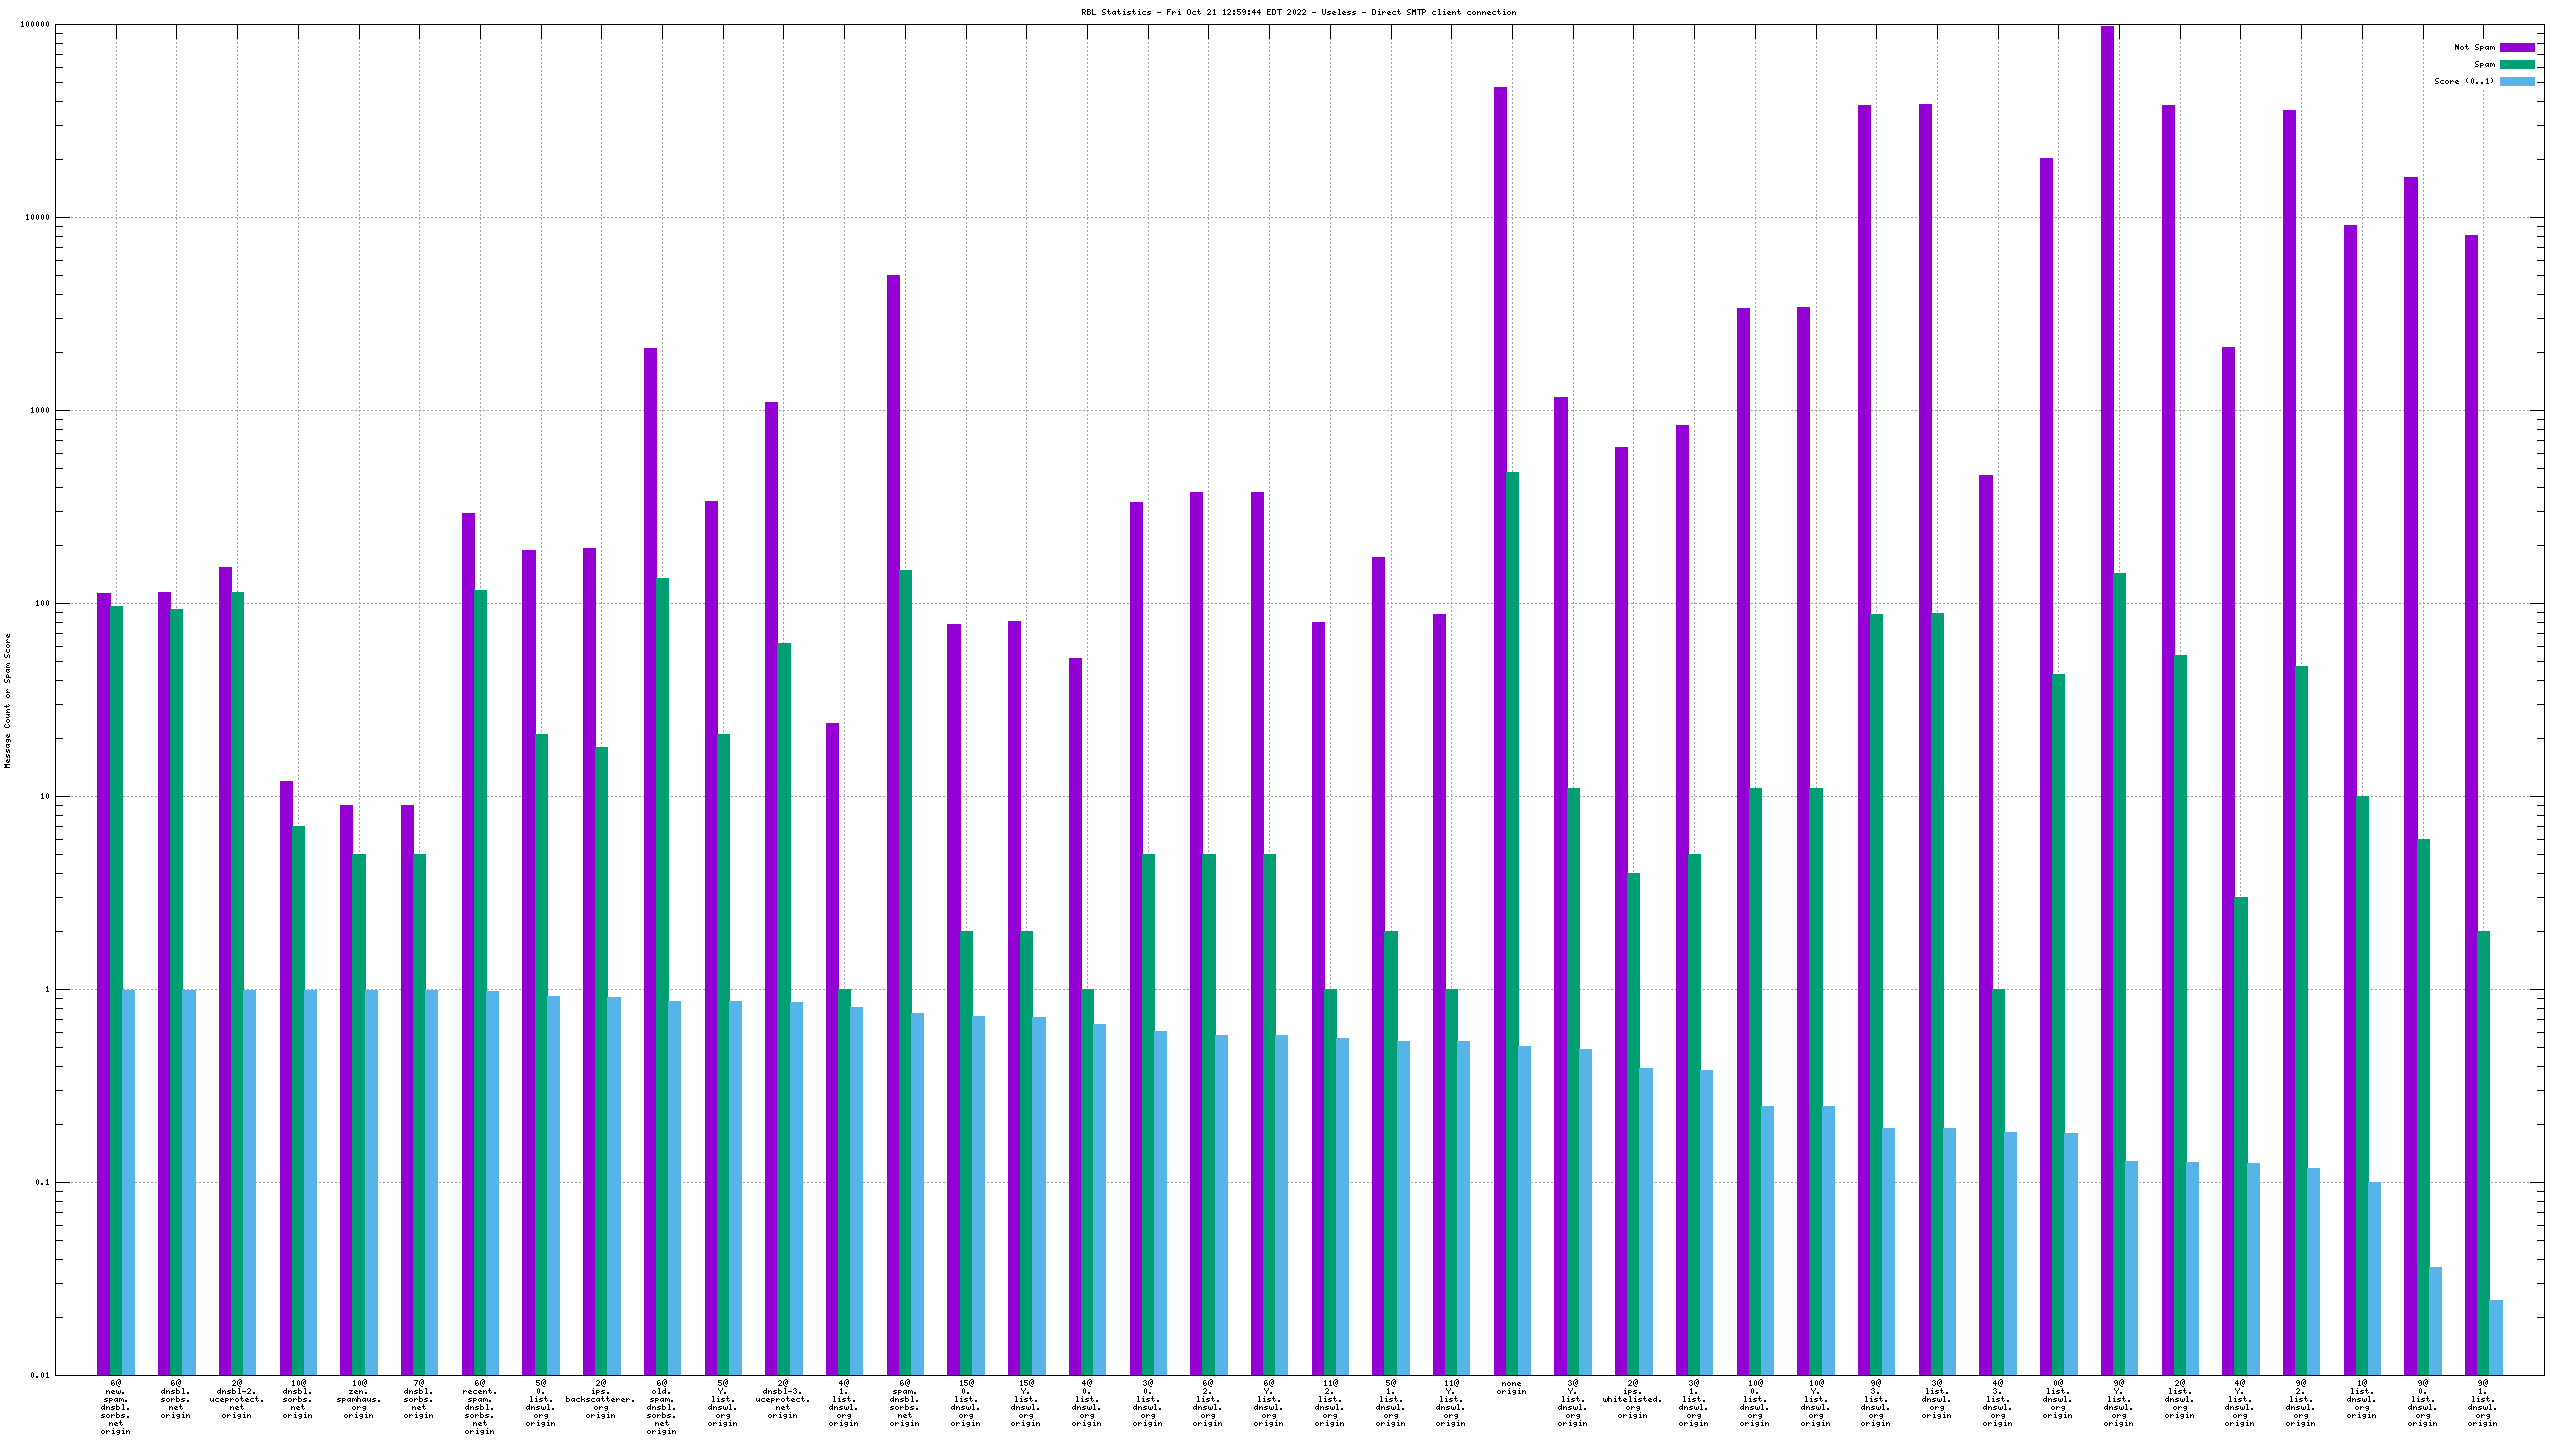This screenshot has height=1440, width=2560.
Task: Click the purple bar above zen.spamhaus.org
Action: pyautogui.click(x=346, y=1090)
